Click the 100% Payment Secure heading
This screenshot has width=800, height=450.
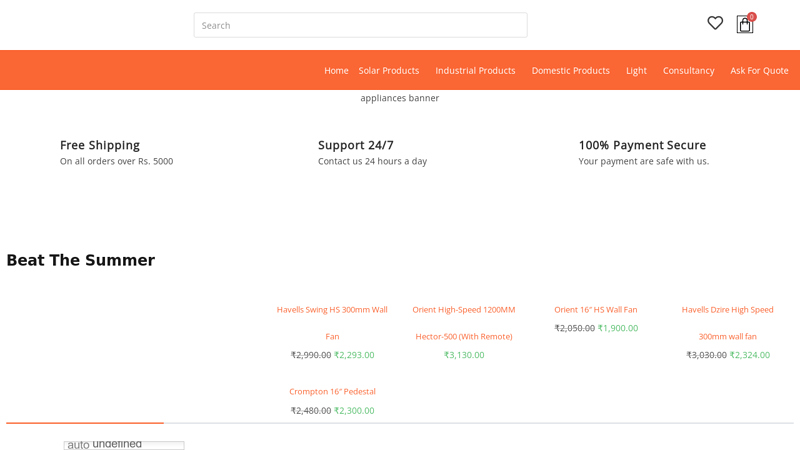(642, 145)
